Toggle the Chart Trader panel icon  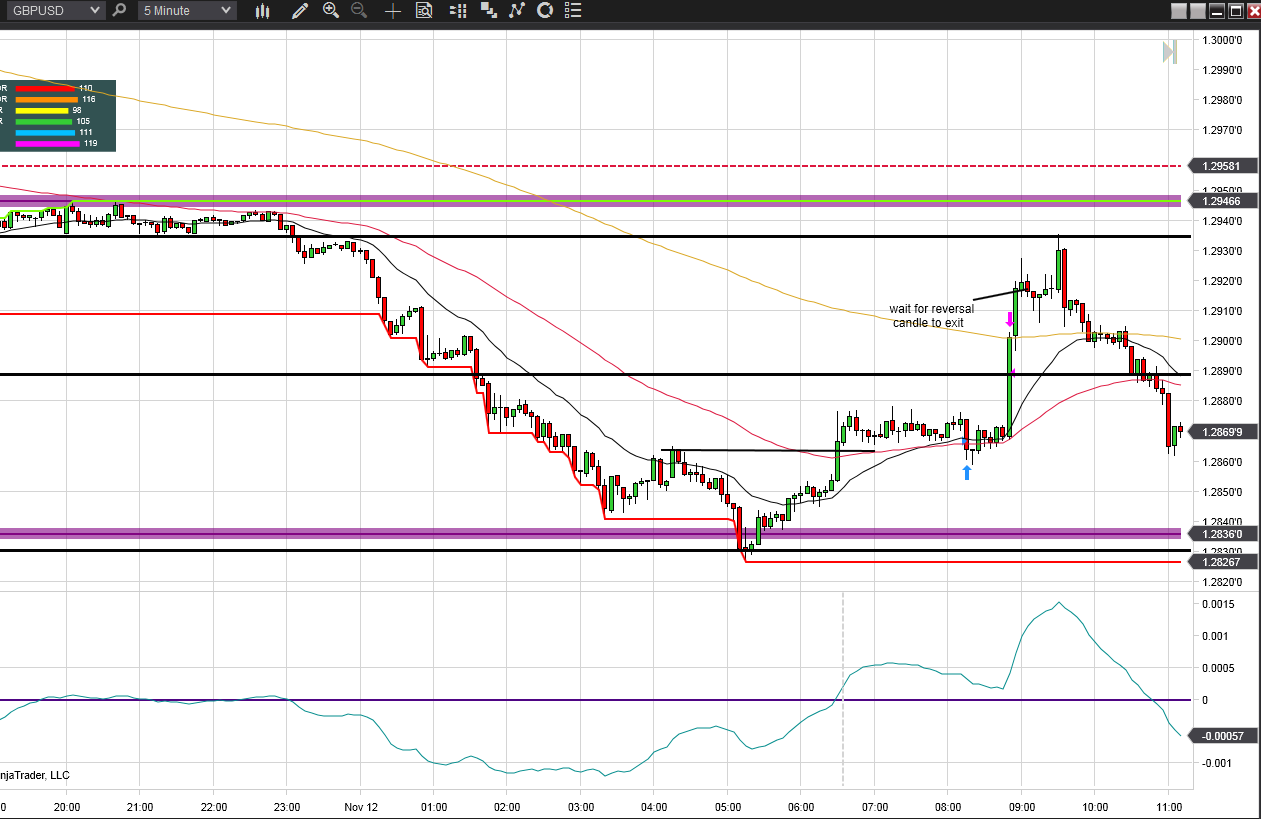tap(458, 11)
